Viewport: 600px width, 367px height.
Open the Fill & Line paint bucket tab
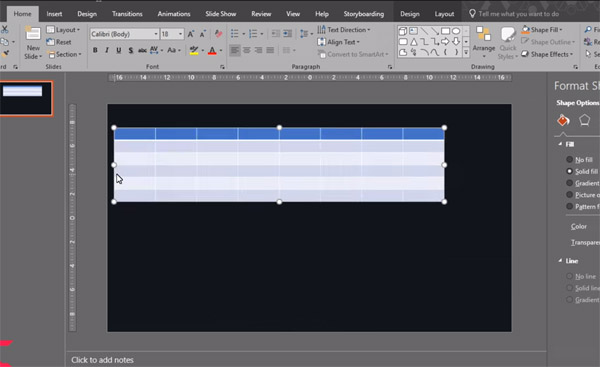[x=563, y=121]
